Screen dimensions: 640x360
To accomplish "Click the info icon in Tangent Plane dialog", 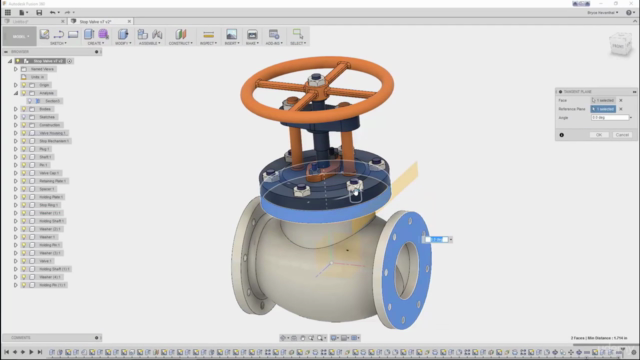I will [x=562, y=135].
